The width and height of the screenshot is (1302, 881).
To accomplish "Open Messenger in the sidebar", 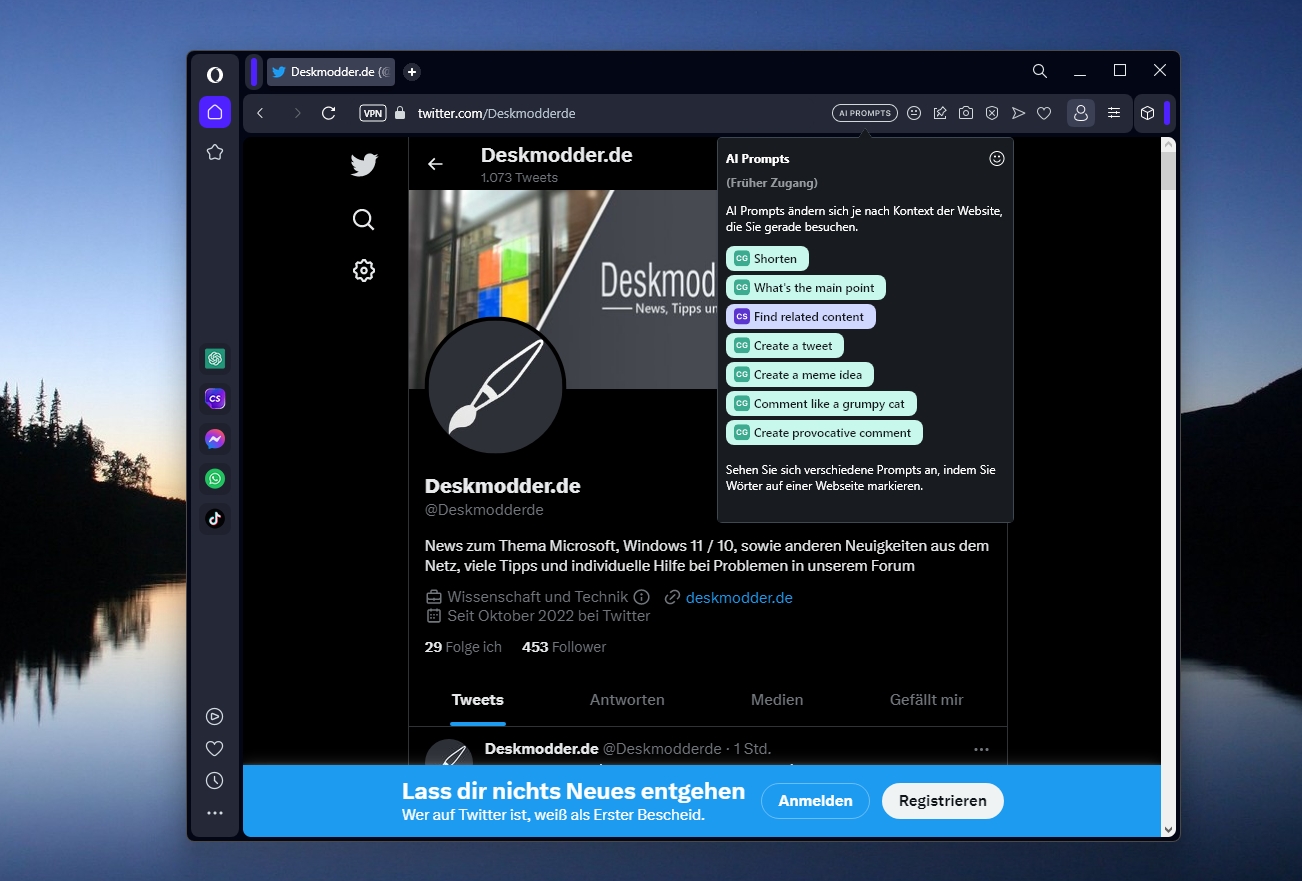I will (x=215, y=438).
